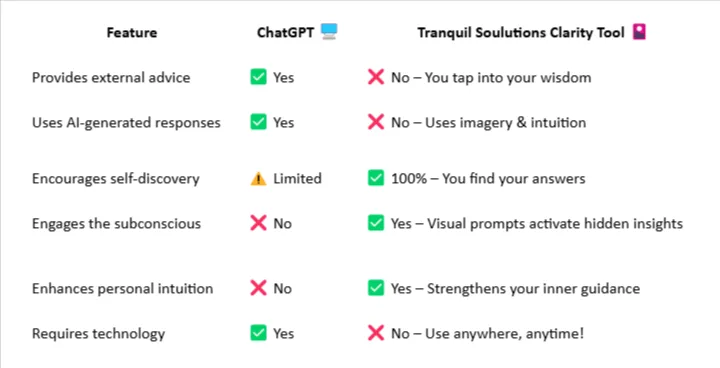720x368 pixels.
Task: Click the green checkmark for Provides external advice
Action: [259, 77]
